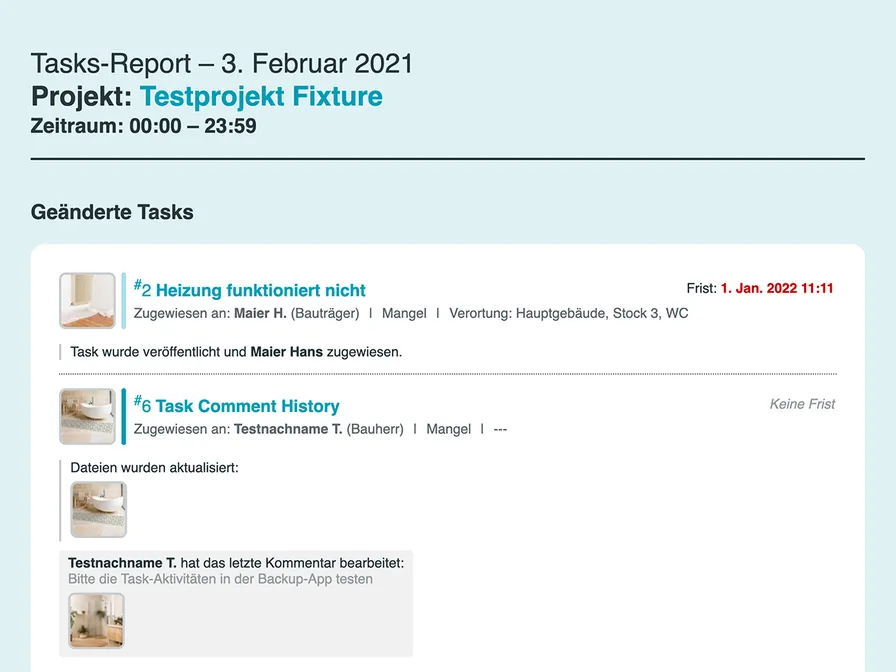Open the comment's attached bathroom image
Viewport: 896px width, 672px height.
(96, 621)
